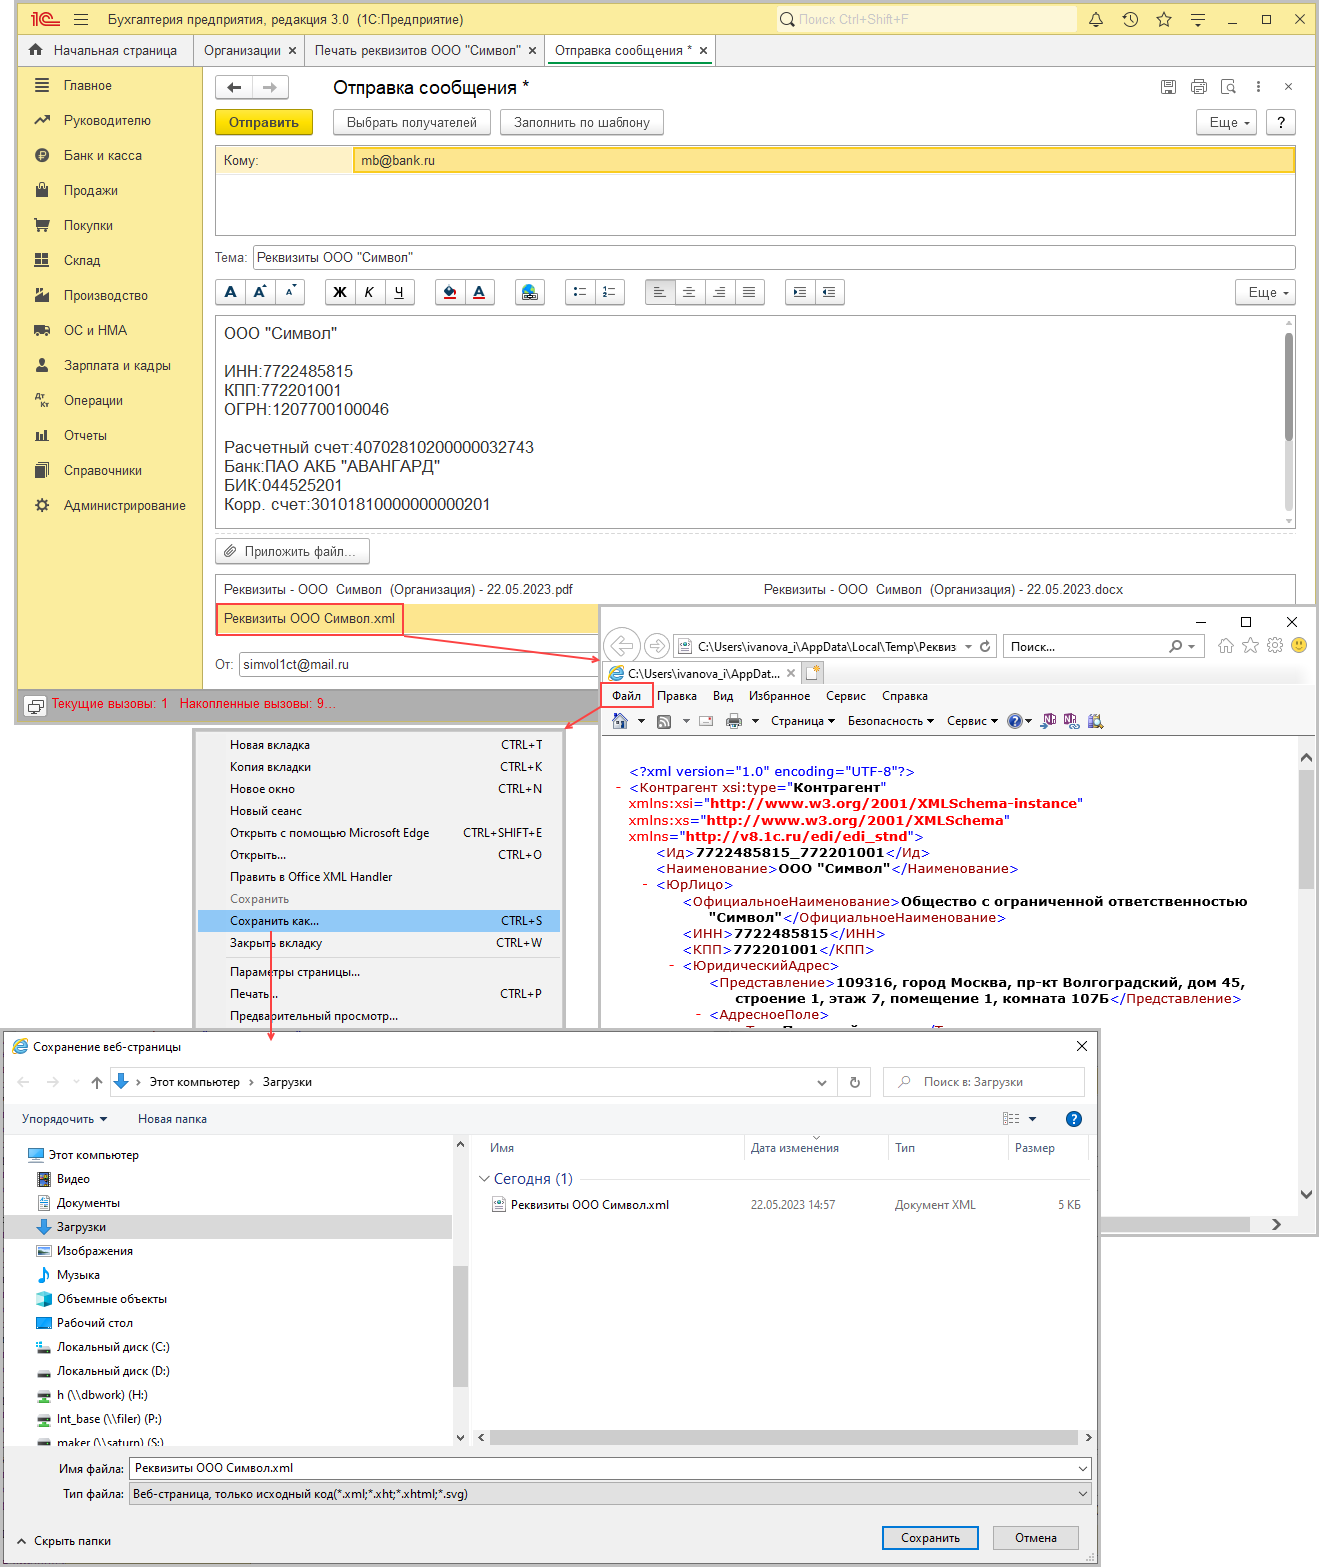Refresh page icon in Internet Explorer
Viewport: 1319px width, 1567px height.
(x=985, y=647)
